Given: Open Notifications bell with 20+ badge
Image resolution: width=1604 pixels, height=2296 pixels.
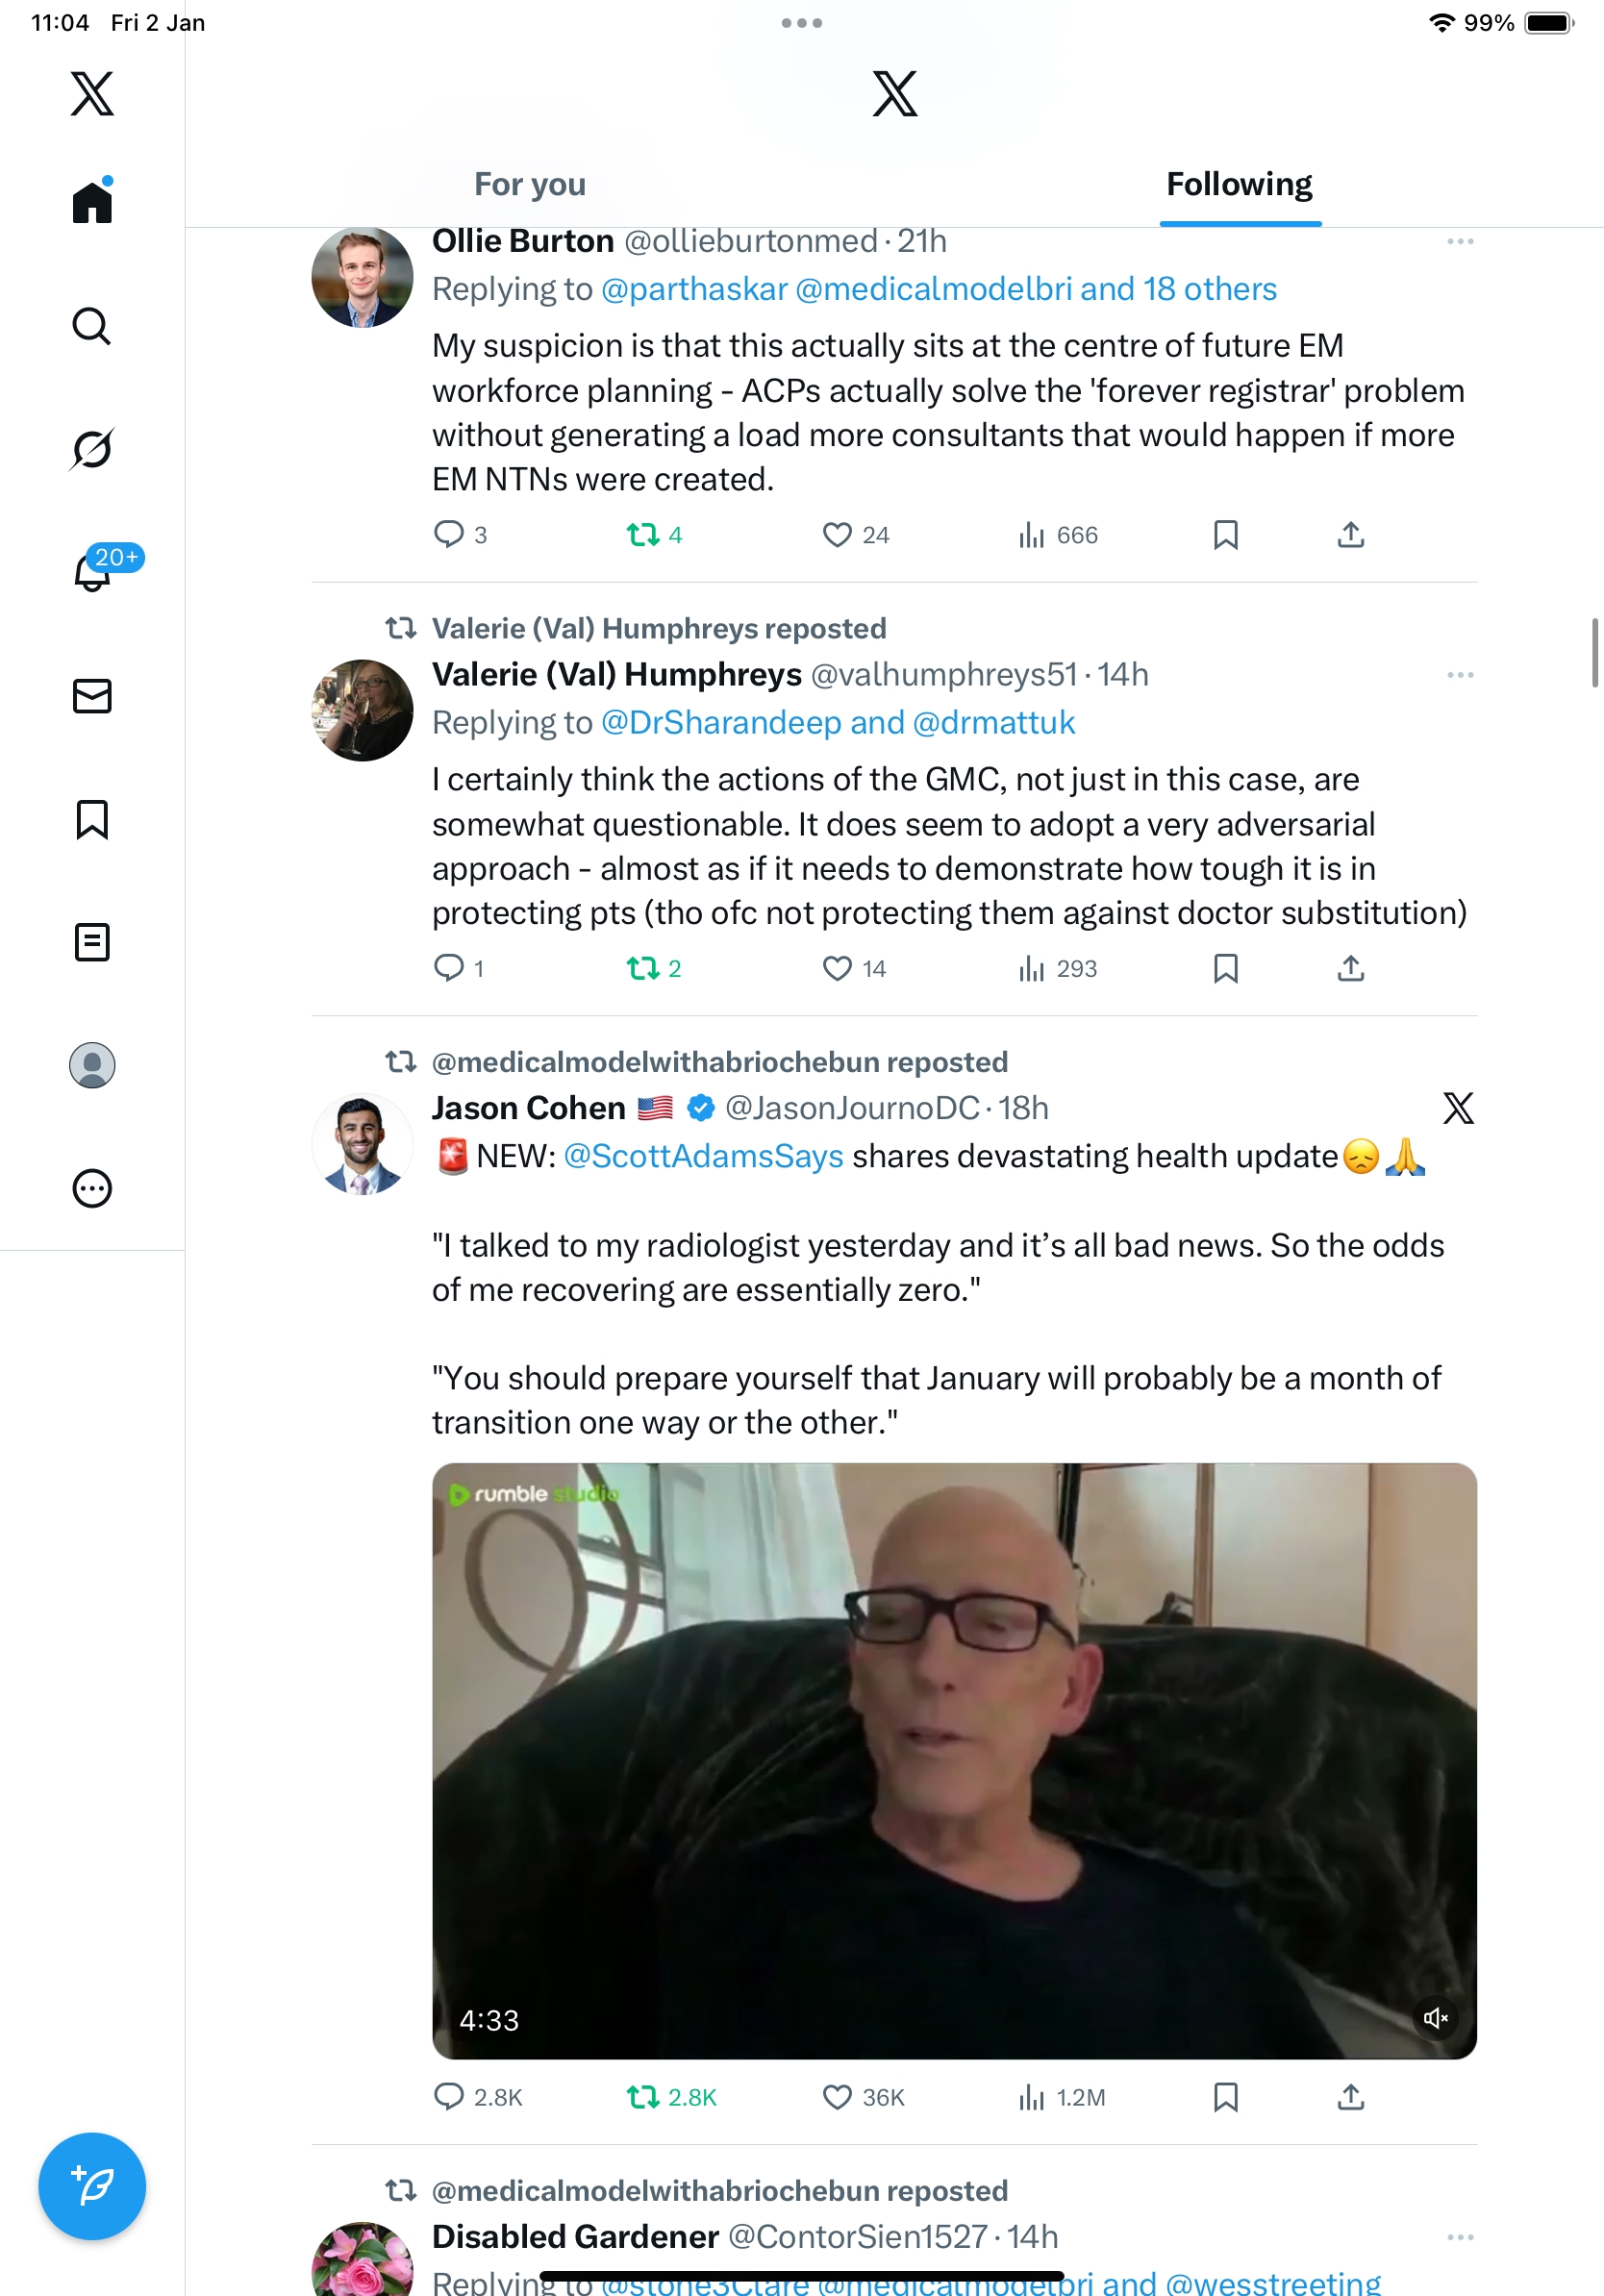Looking at the screenshot, I should (x=92, y=572).
